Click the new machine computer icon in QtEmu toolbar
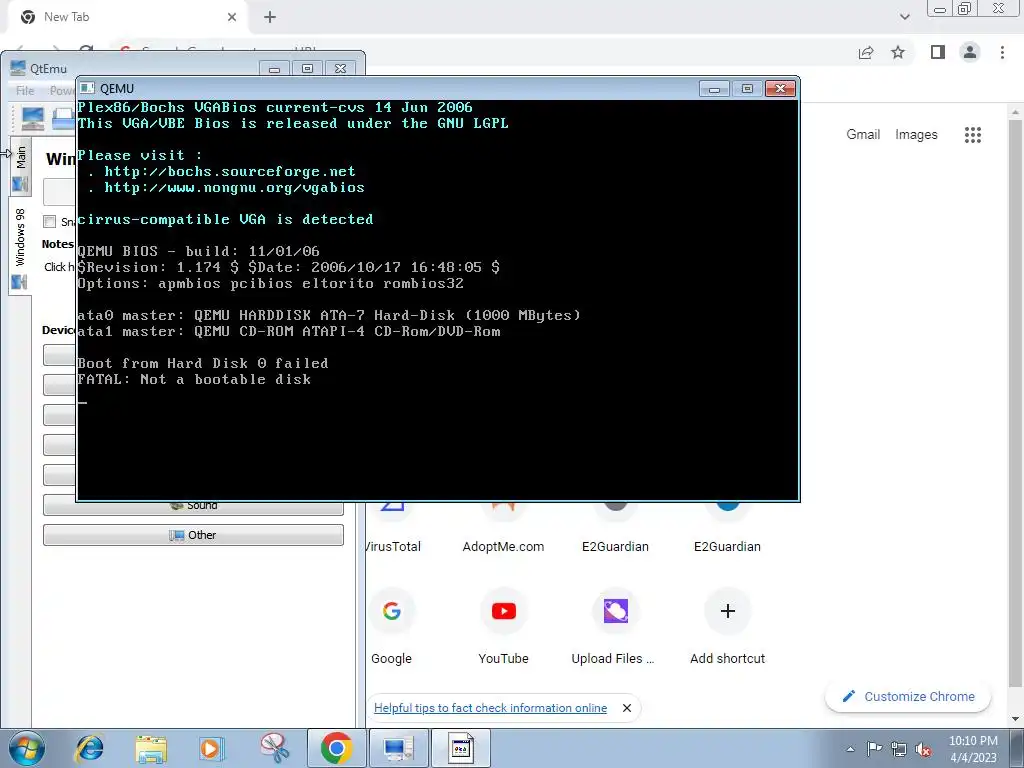Image resolution: width=1024 pixels, height=768 pixels. (x=33, y=119)
